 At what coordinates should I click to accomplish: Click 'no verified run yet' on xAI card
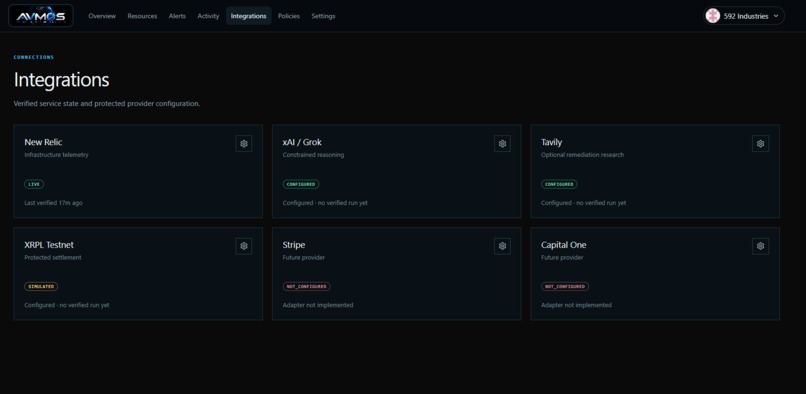click(x=342, y=203)
